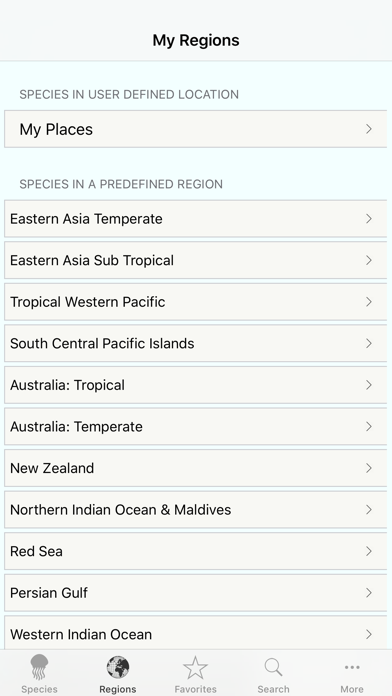The height and width of the screenshot is (696, 392).
Task: Open the Favorites star icon
Action: click(x=195, y=668)
